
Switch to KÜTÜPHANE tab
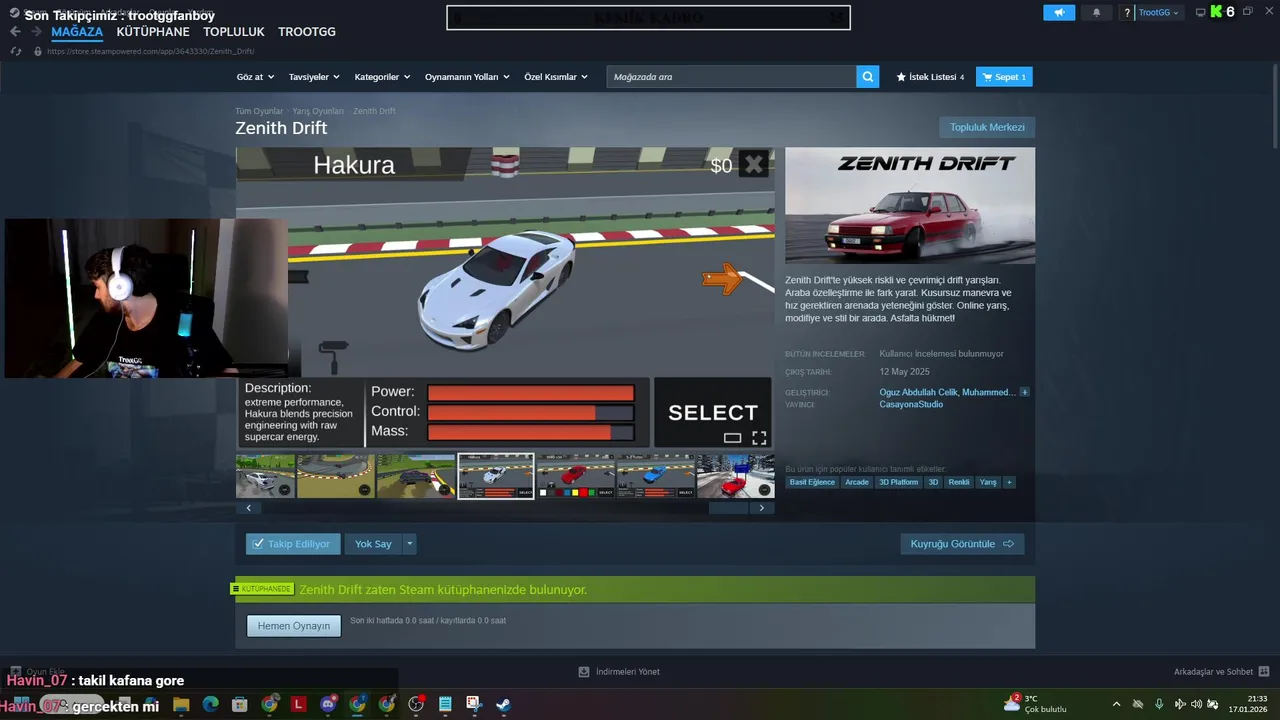[x=153, y=32]
